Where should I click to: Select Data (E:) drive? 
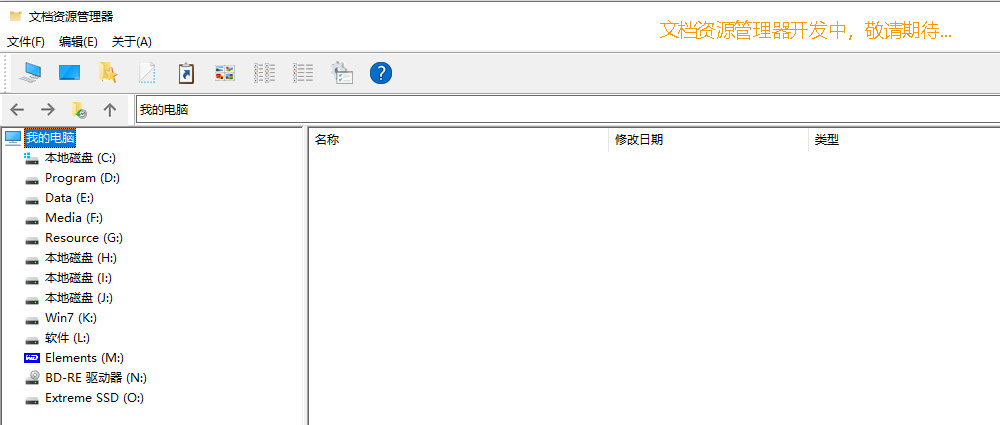tap(70, 198)
